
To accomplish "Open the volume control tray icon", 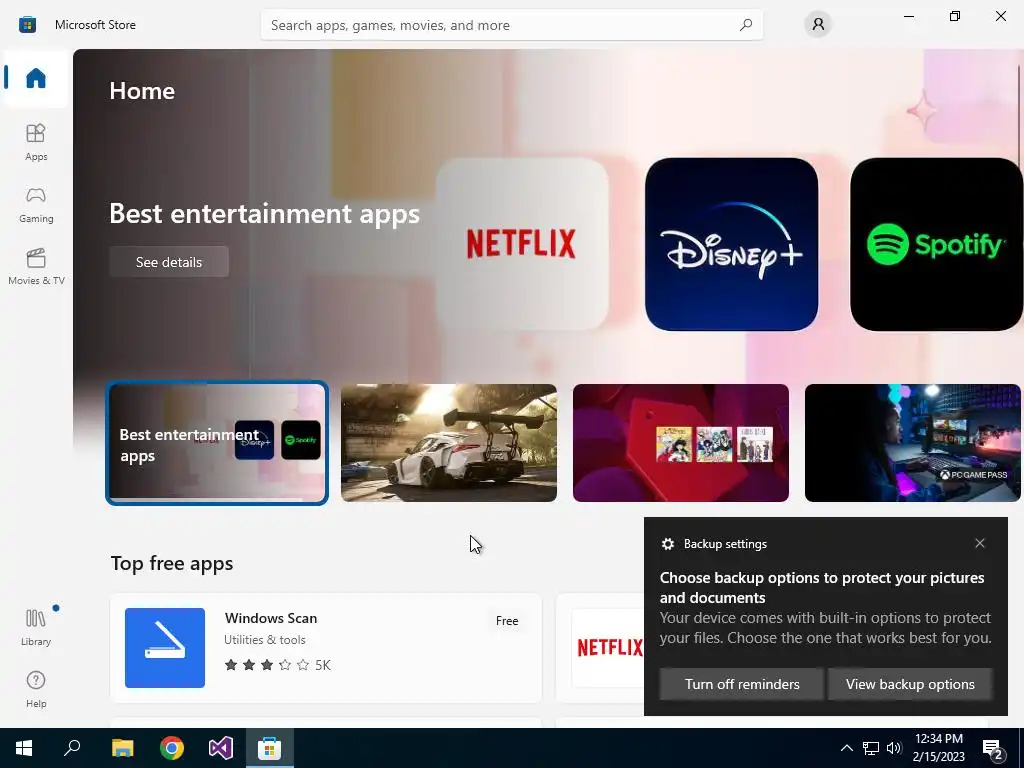I will pyautogui.click(x=894, y=748).
